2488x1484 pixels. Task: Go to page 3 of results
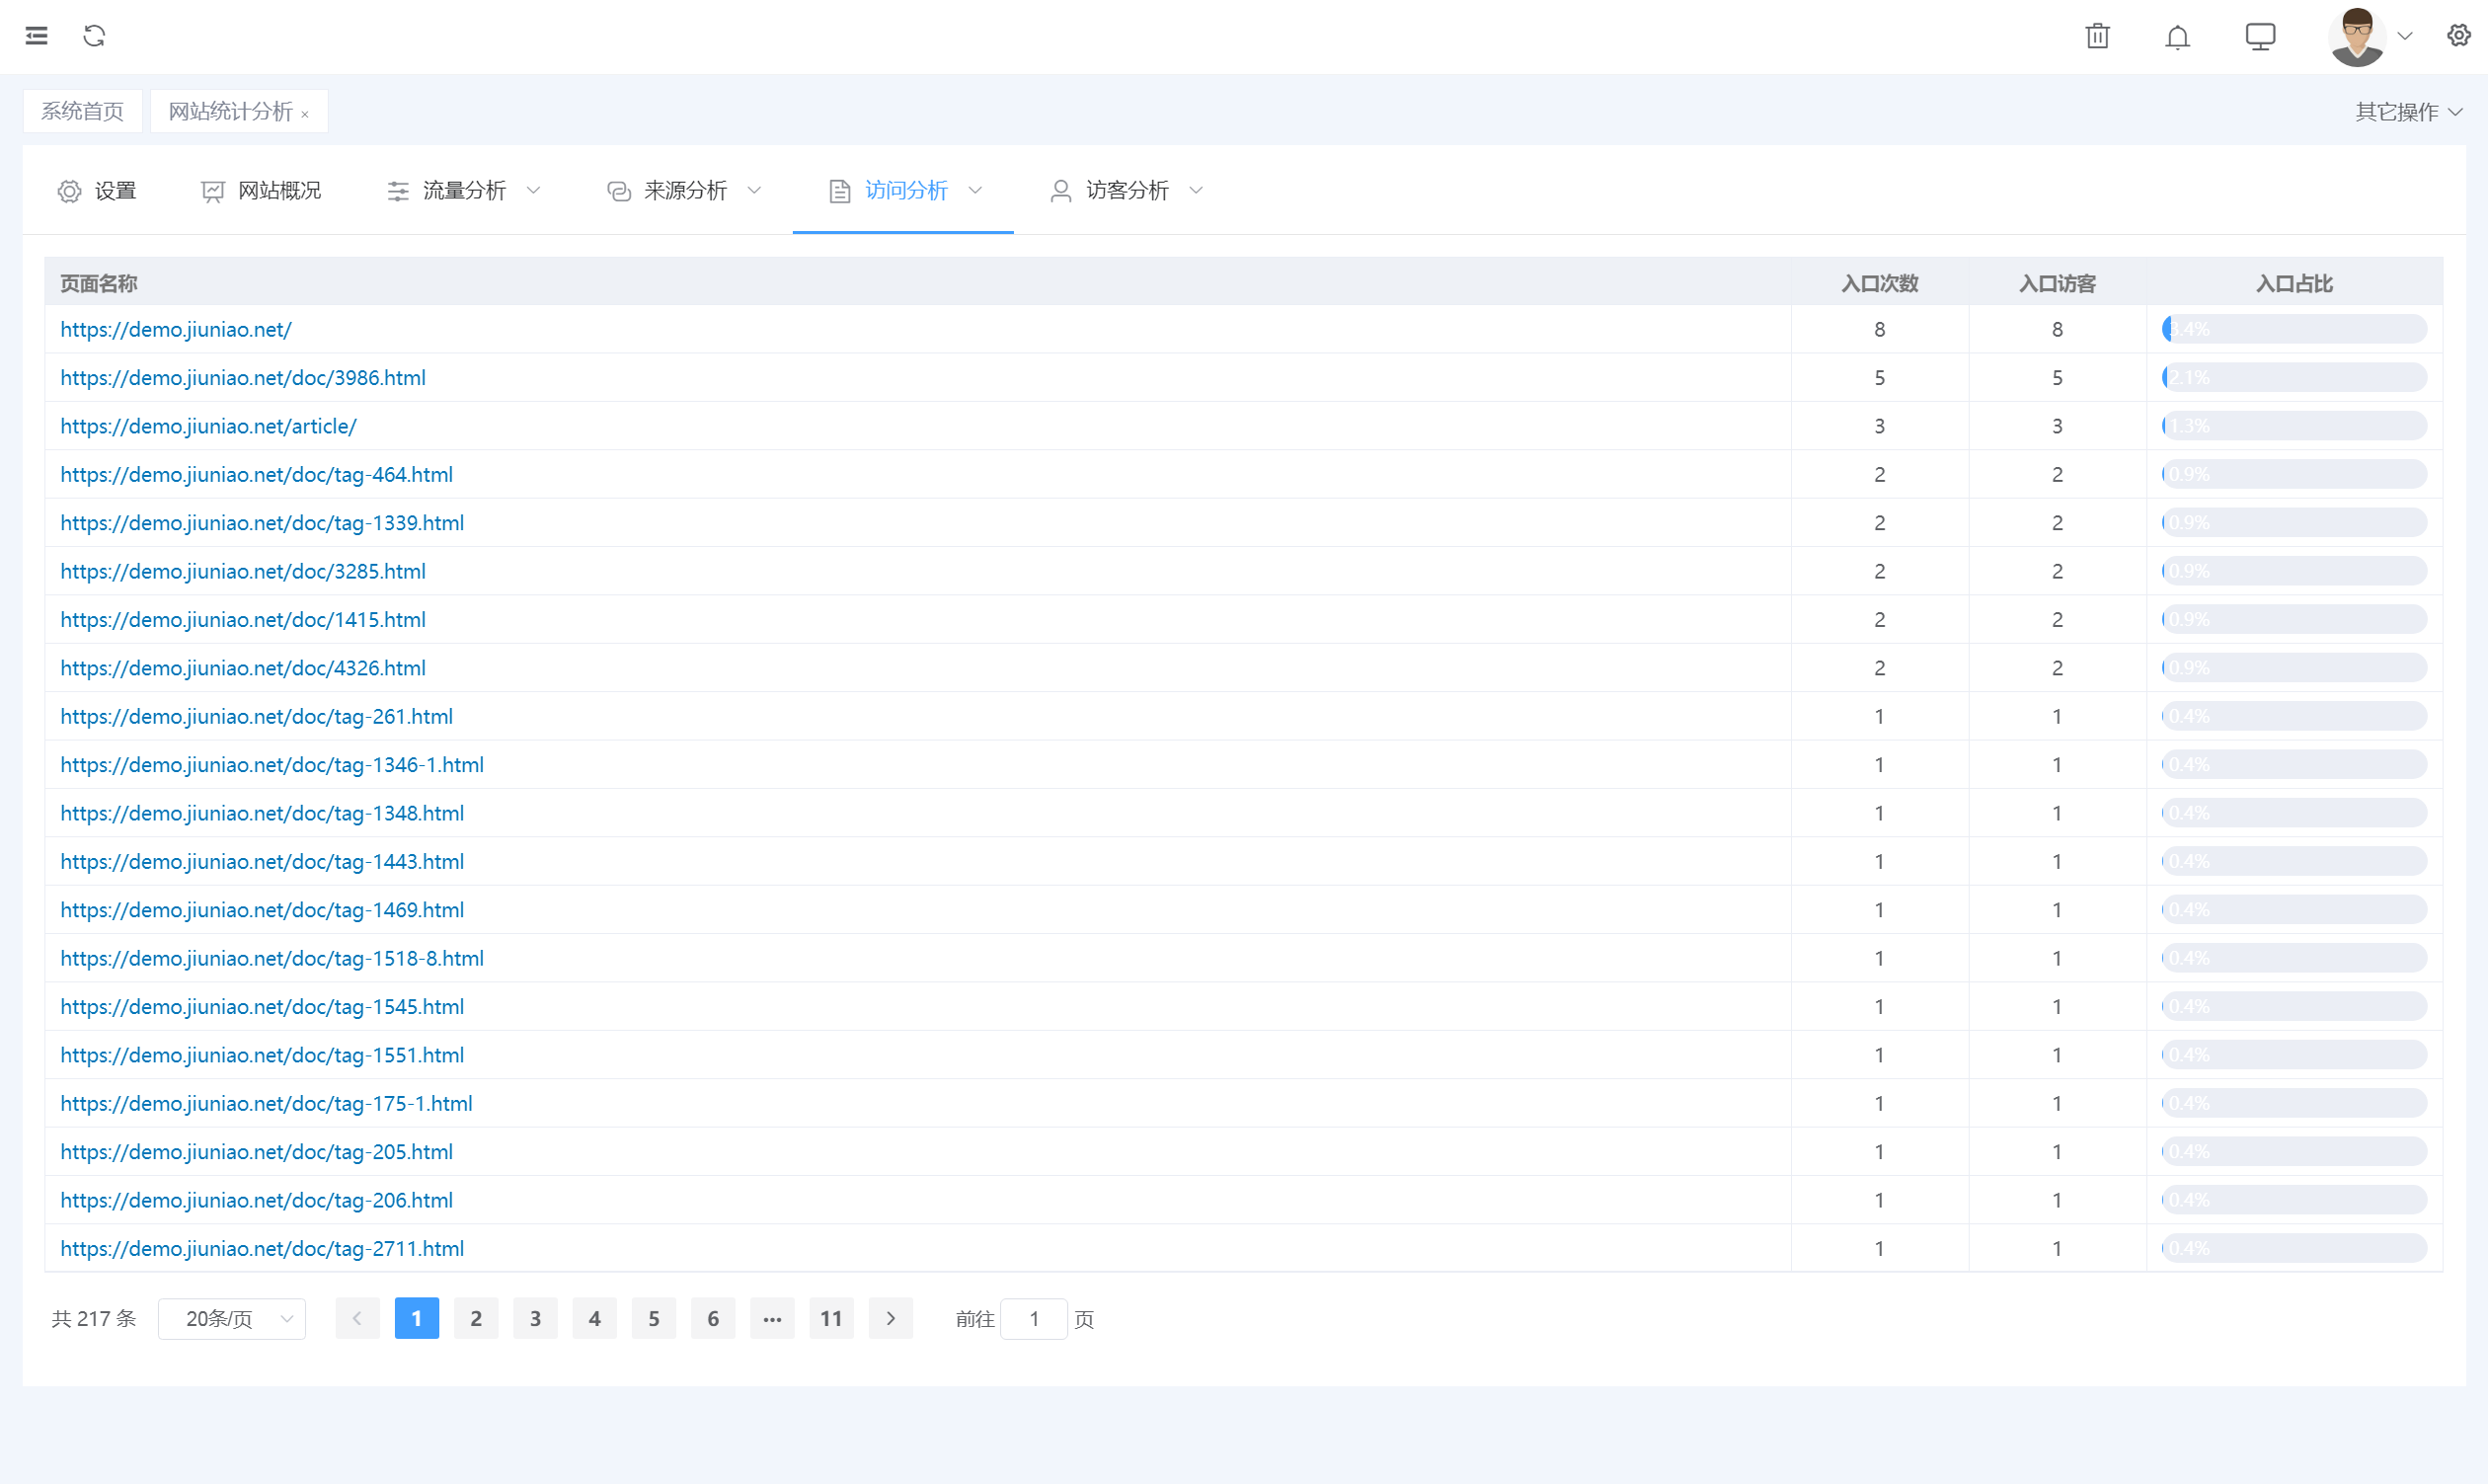click(535, 1318)
